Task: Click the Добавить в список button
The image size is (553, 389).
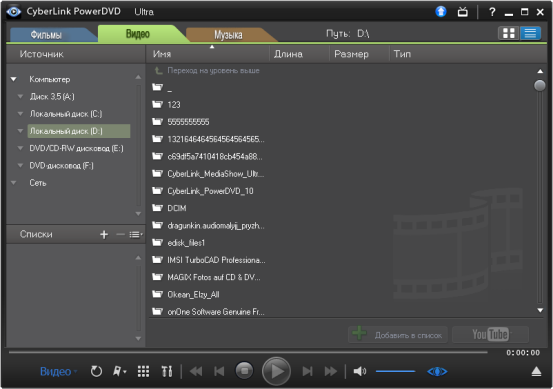Action: pos(398,335)
